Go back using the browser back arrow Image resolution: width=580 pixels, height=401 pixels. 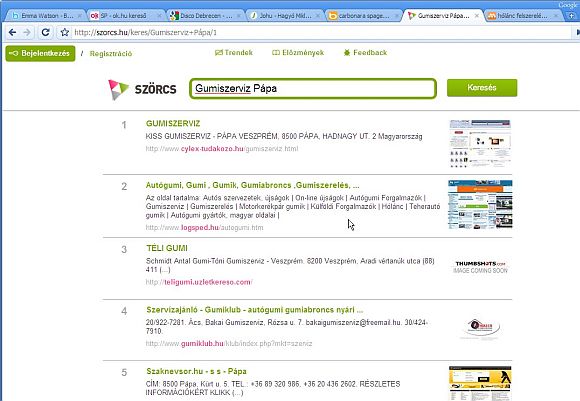[x=12, y=33]
